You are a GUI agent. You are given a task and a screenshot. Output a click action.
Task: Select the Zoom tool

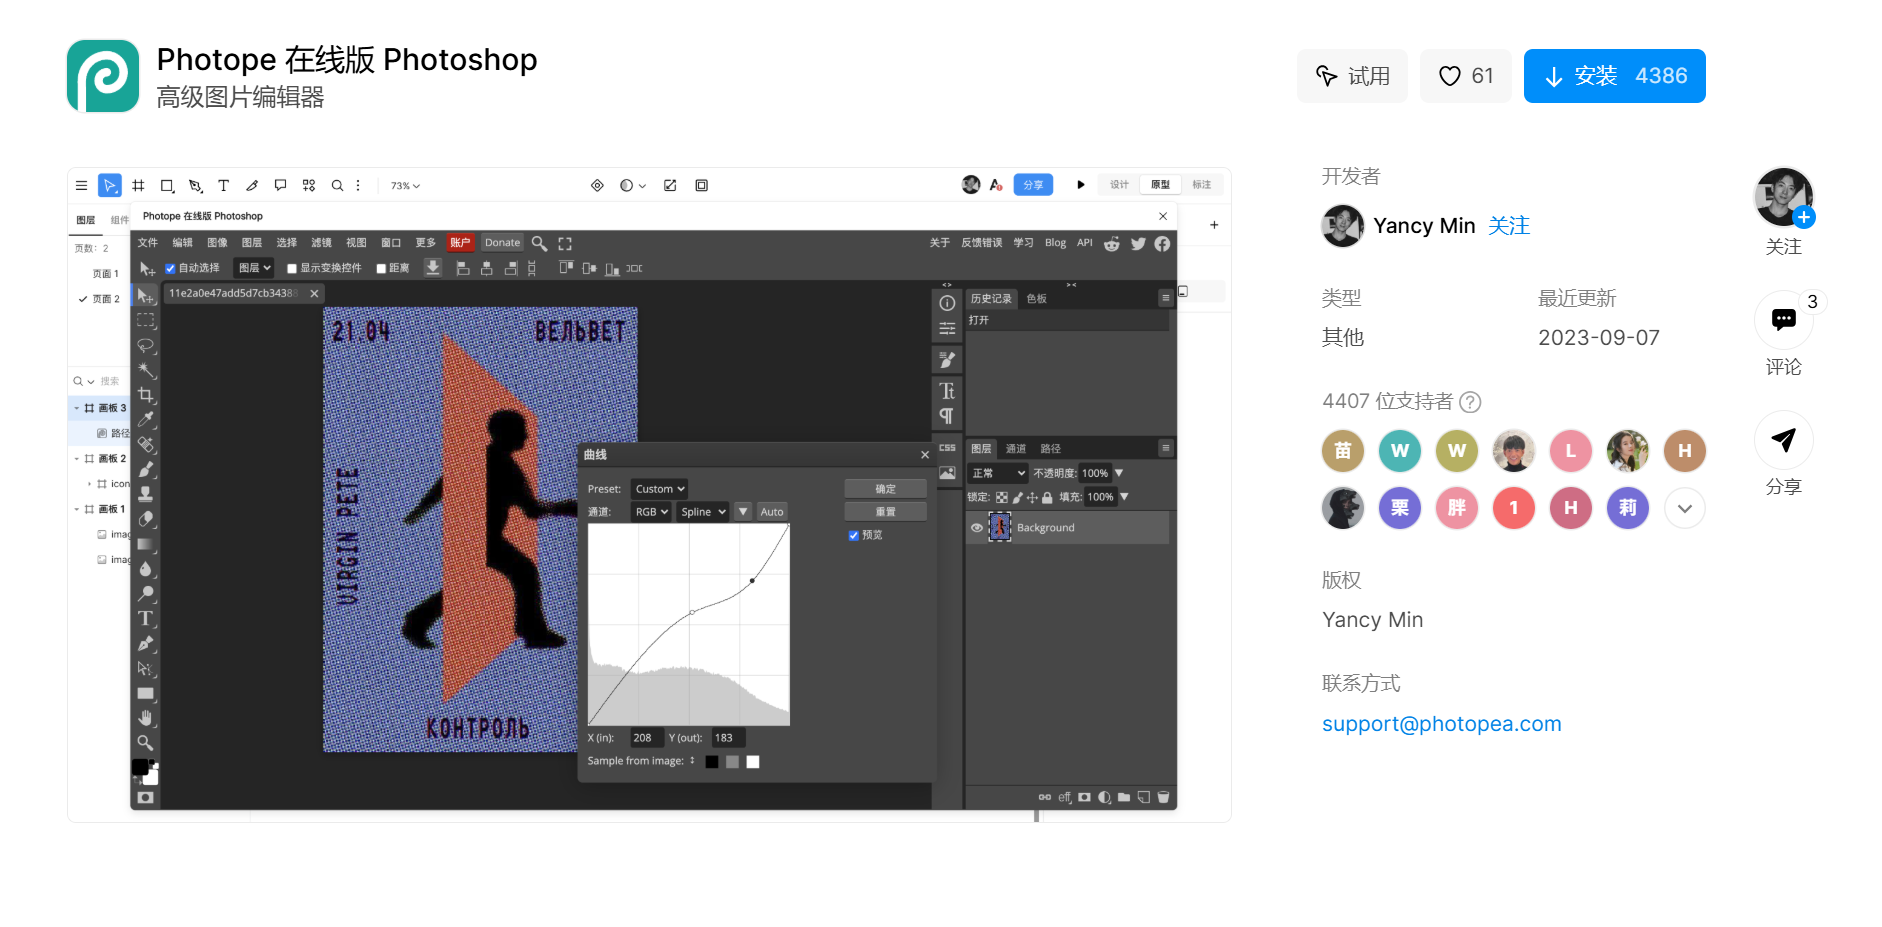(x=147, y=742)
